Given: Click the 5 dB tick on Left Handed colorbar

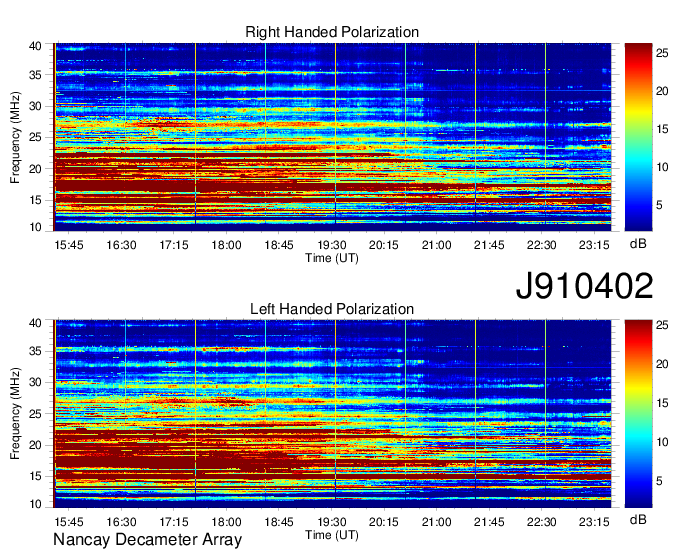Looking at the screenshot, I should (659, 480).
